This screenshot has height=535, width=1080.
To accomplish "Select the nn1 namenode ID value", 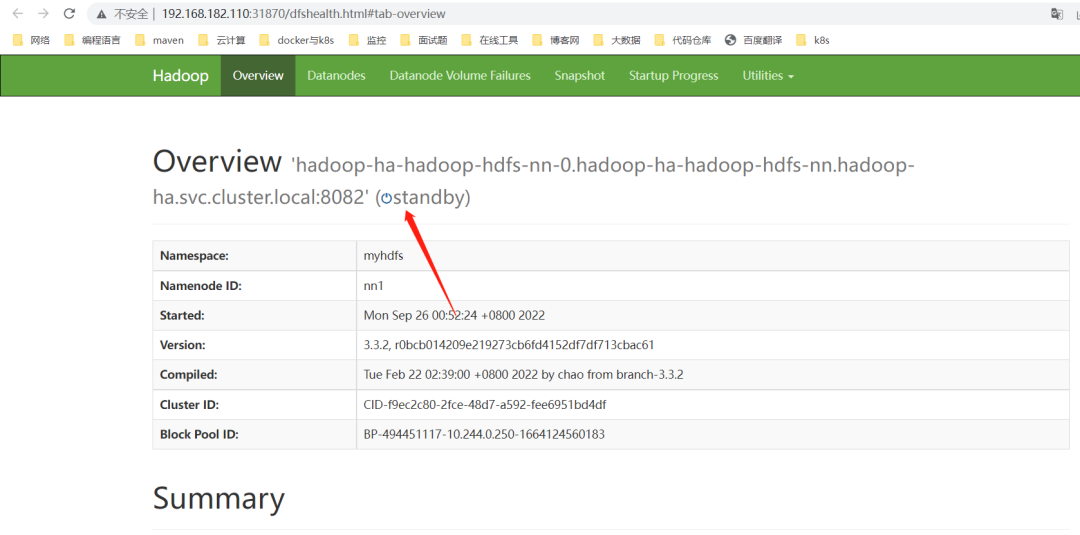I will click(373, 286).
